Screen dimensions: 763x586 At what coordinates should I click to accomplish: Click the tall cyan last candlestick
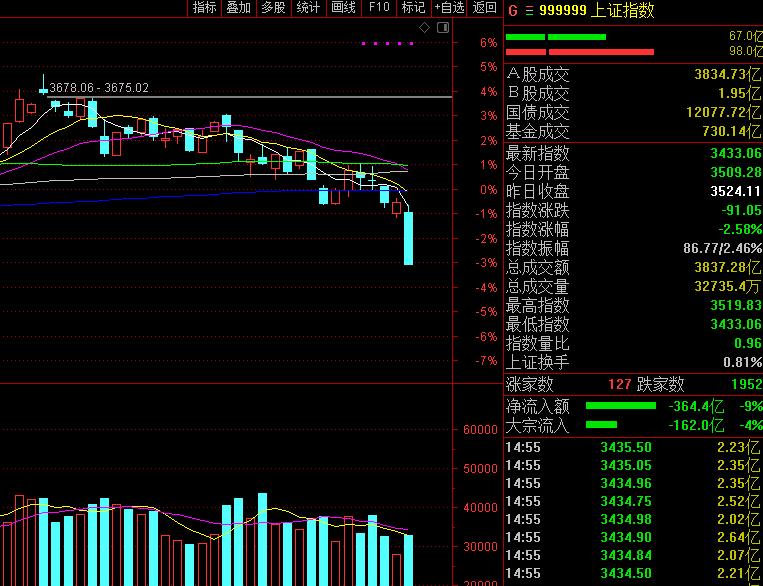[x=408, y=238]
